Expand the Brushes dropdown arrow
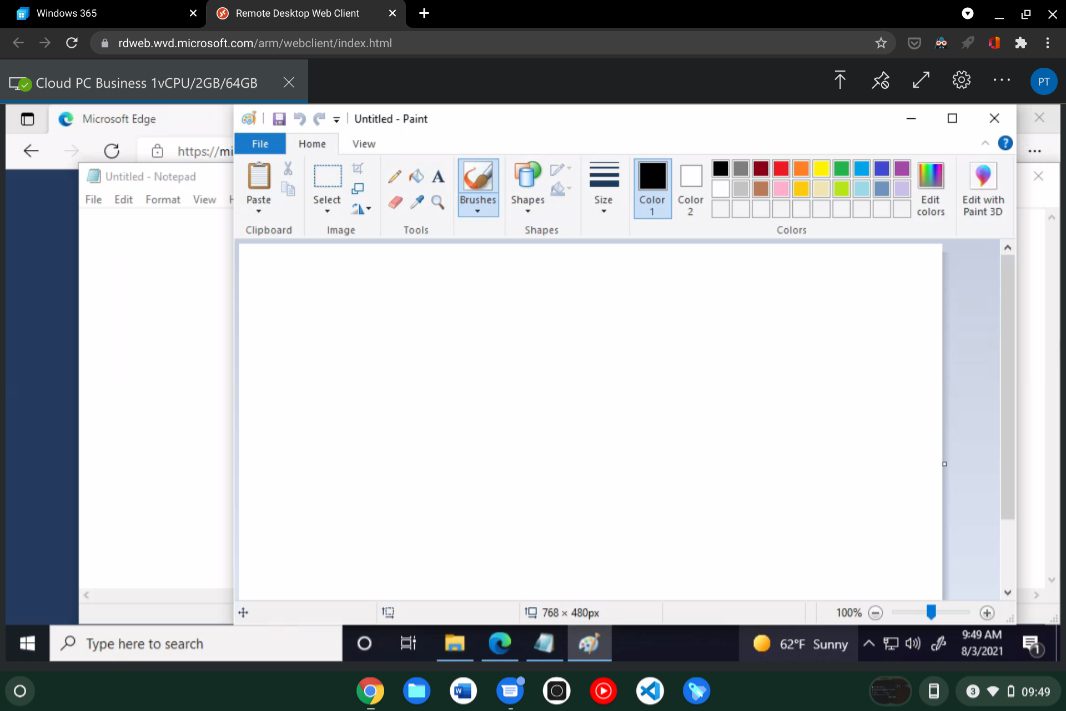The height and width of the screenshot is (711, 1066). click(x=478, y=211)
